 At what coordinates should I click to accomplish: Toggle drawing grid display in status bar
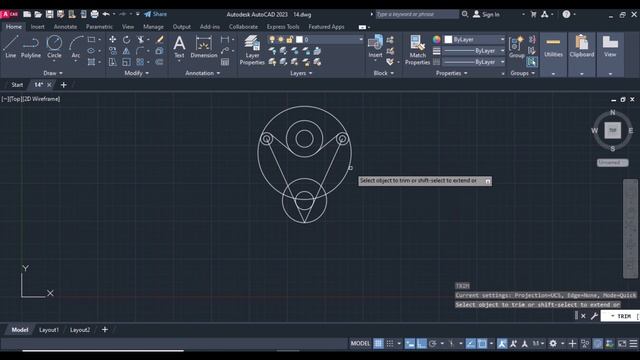(378, 344)
